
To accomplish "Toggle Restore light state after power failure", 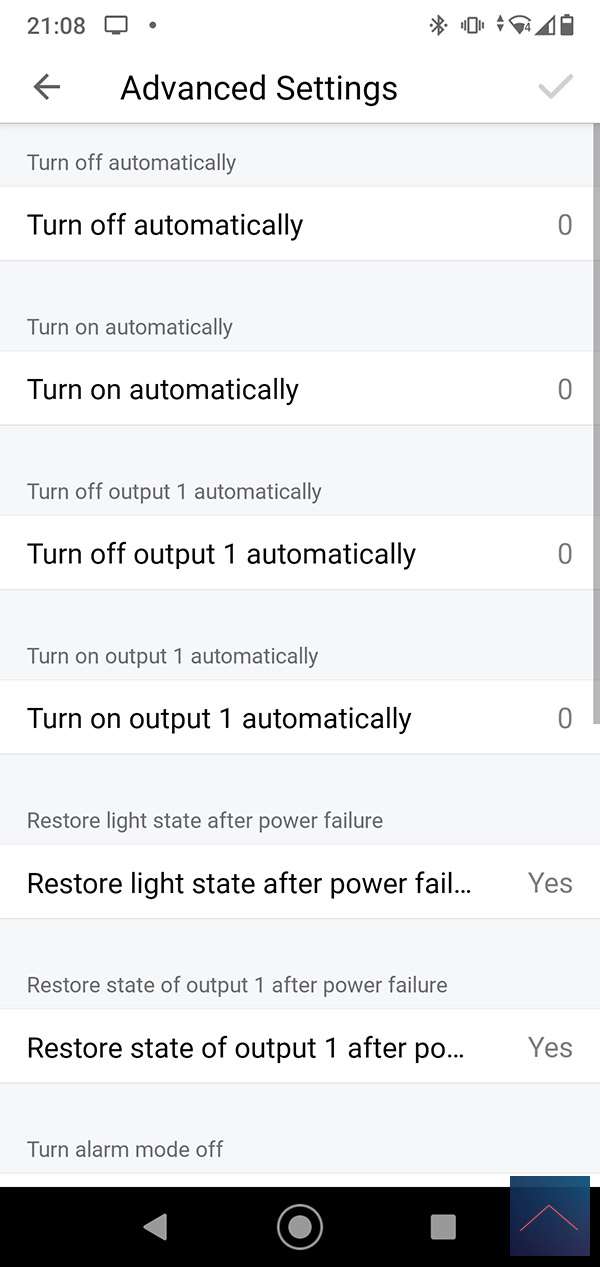I will (249, 883).
